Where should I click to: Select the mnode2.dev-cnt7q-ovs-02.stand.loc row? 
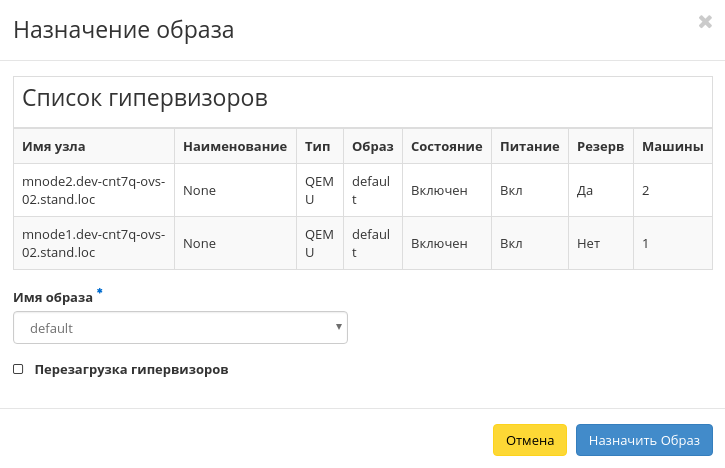pyautogui.click(x=94, y=190)
